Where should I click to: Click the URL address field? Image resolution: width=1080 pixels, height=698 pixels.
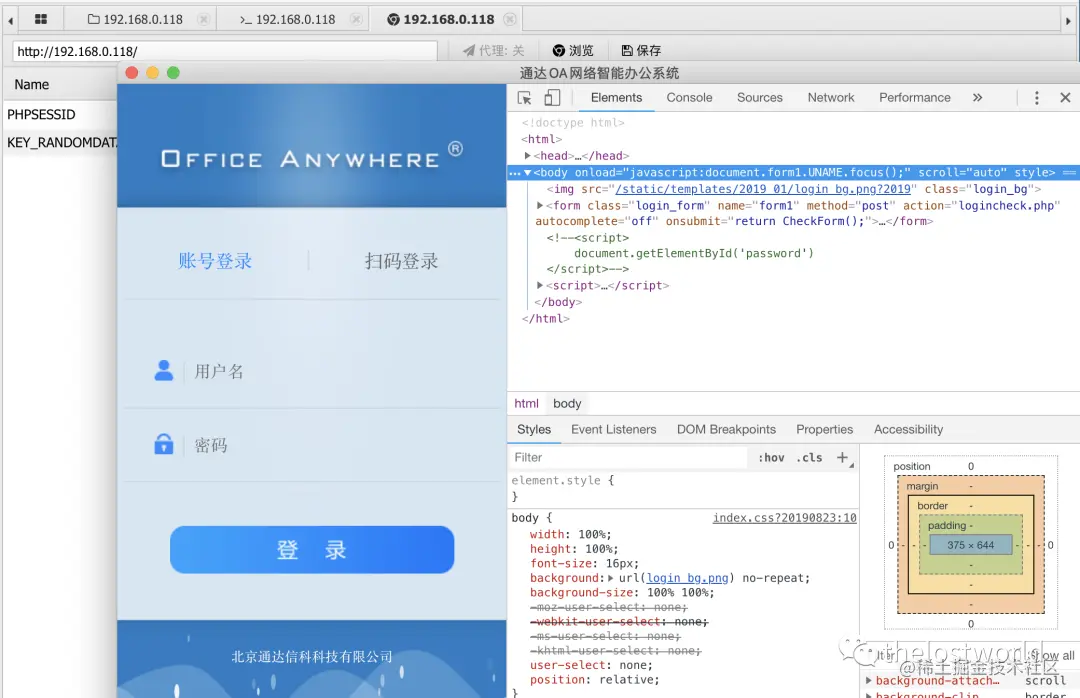point(225,51)
